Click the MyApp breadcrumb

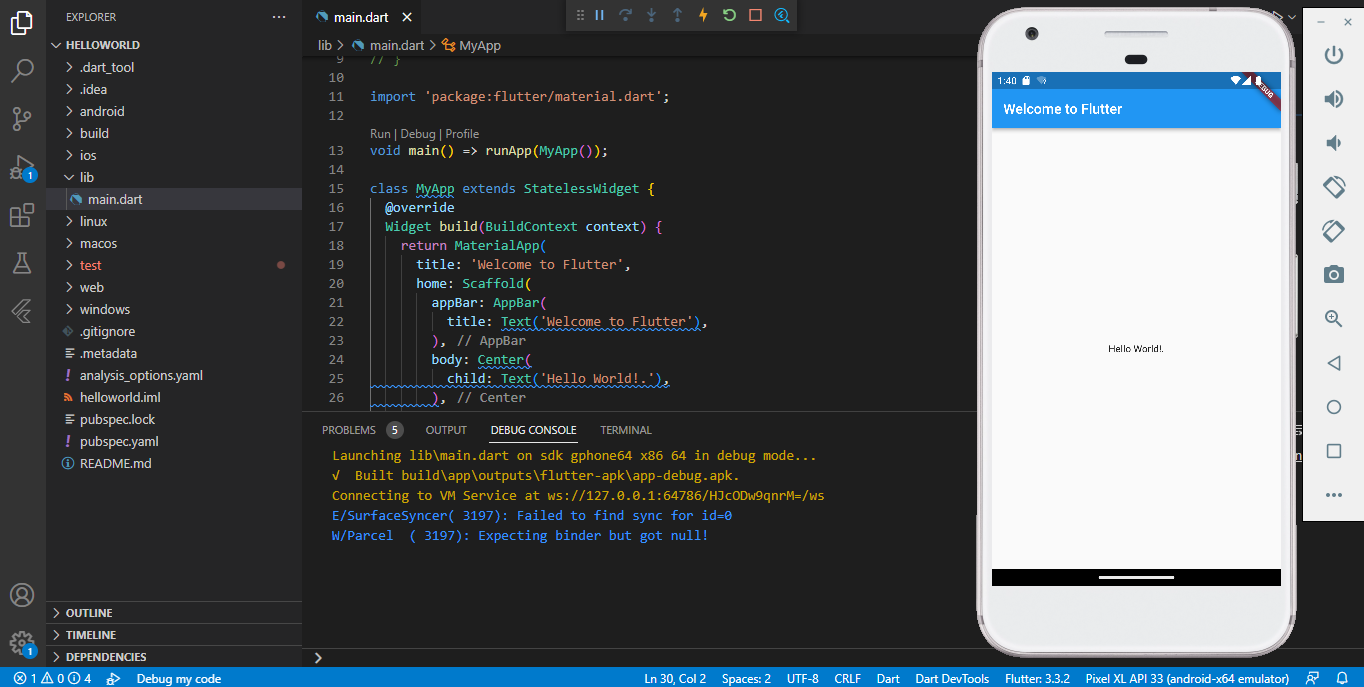coord(471,45)
